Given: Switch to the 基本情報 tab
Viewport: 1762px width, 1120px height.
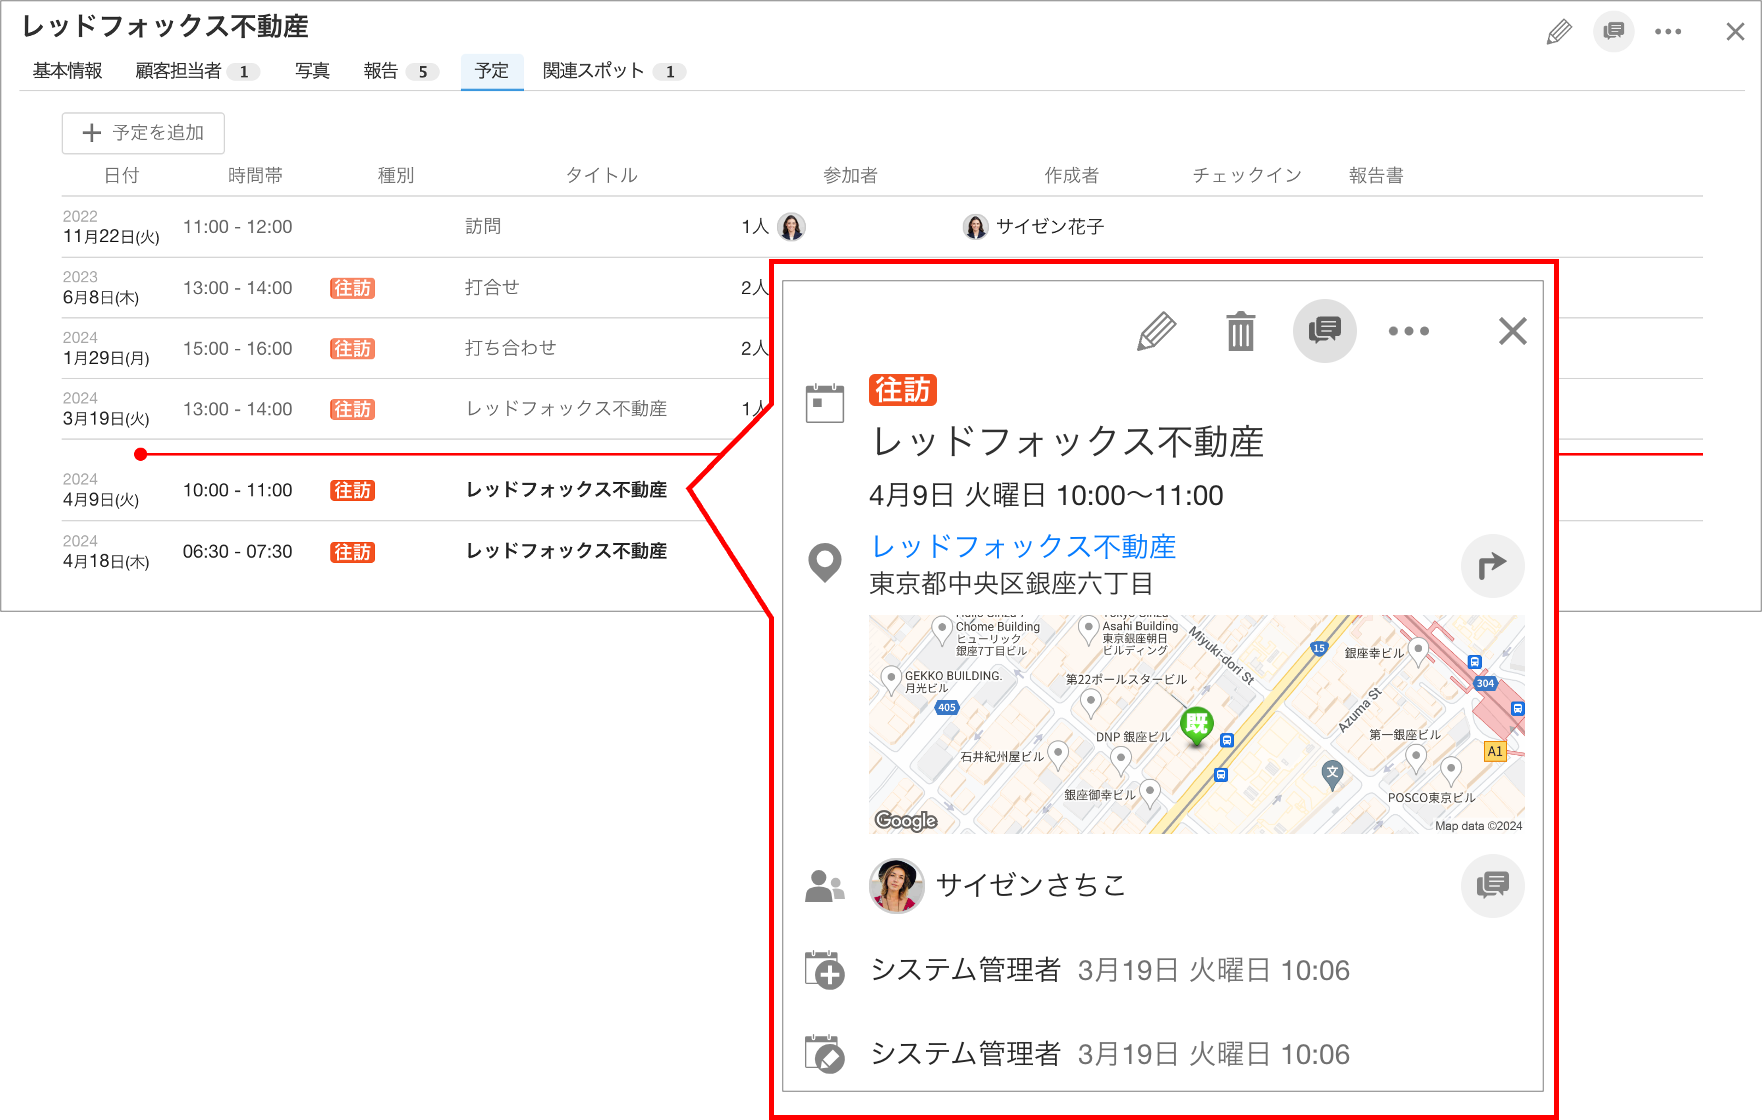Looking at the screenshot, I should tap(67, 71).
